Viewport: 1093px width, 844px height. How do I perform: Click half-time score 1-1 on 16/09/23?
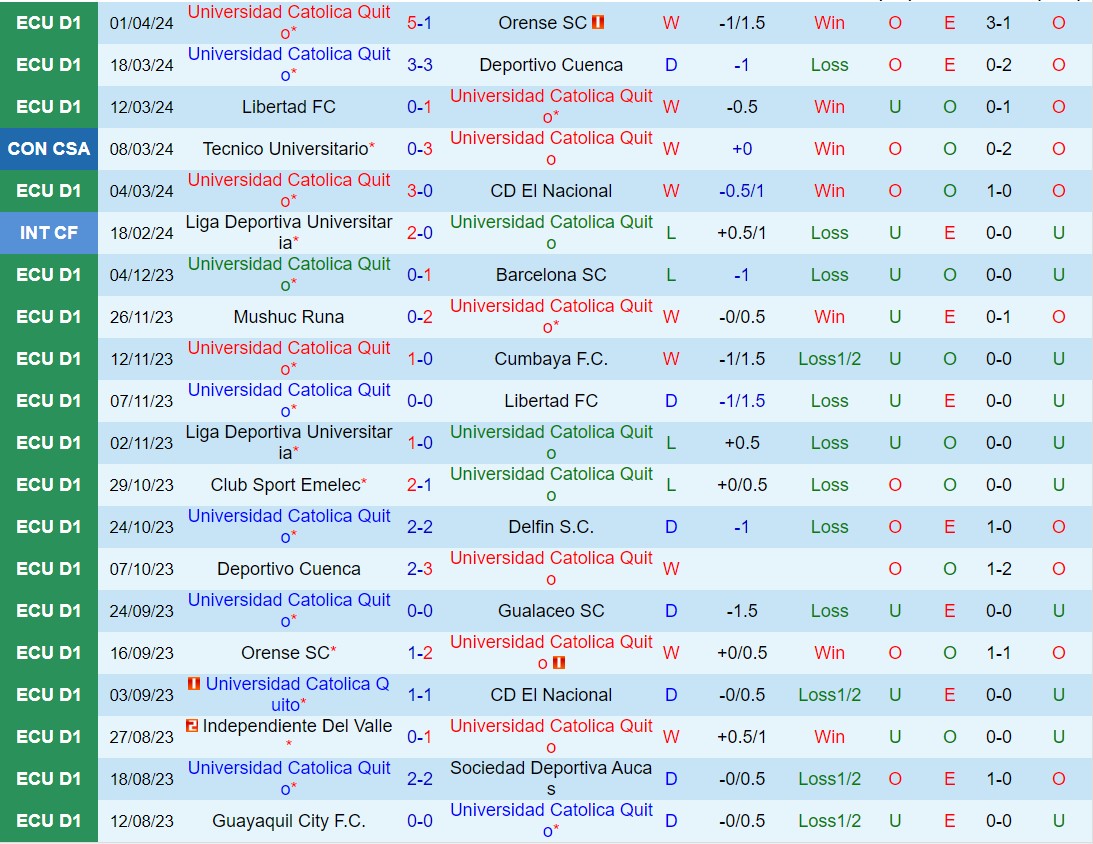[x=998, y=653]
